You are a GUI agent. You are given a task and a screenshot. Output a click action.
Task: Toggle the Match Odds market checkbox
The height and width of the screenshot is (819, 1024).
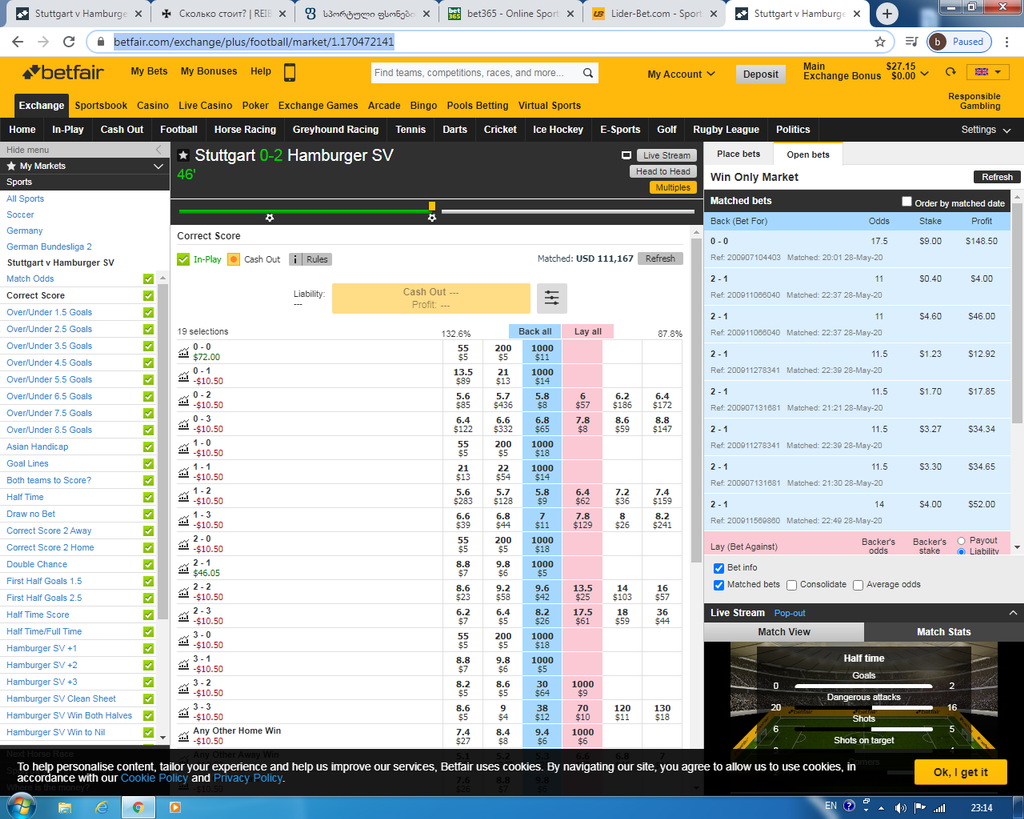point(148,279)
